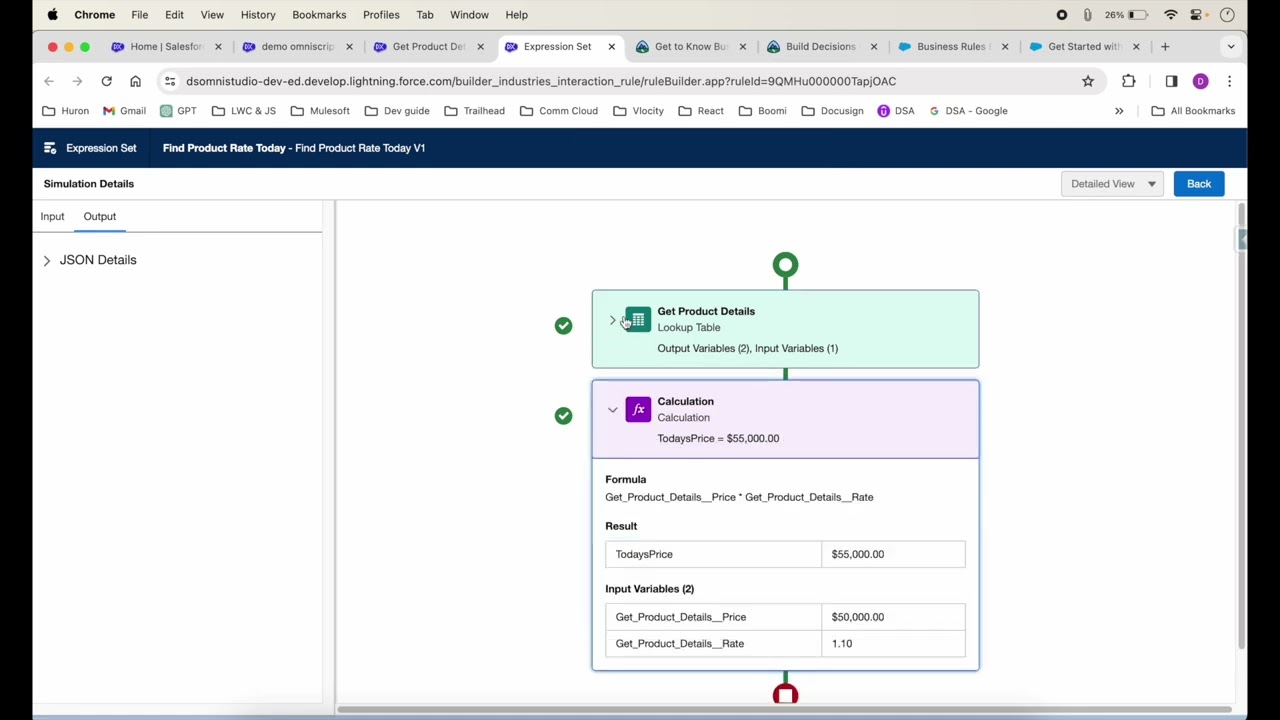Open the Wi-Fi status icon
Screen dimensions: 1280x720
coord(1170,15)
